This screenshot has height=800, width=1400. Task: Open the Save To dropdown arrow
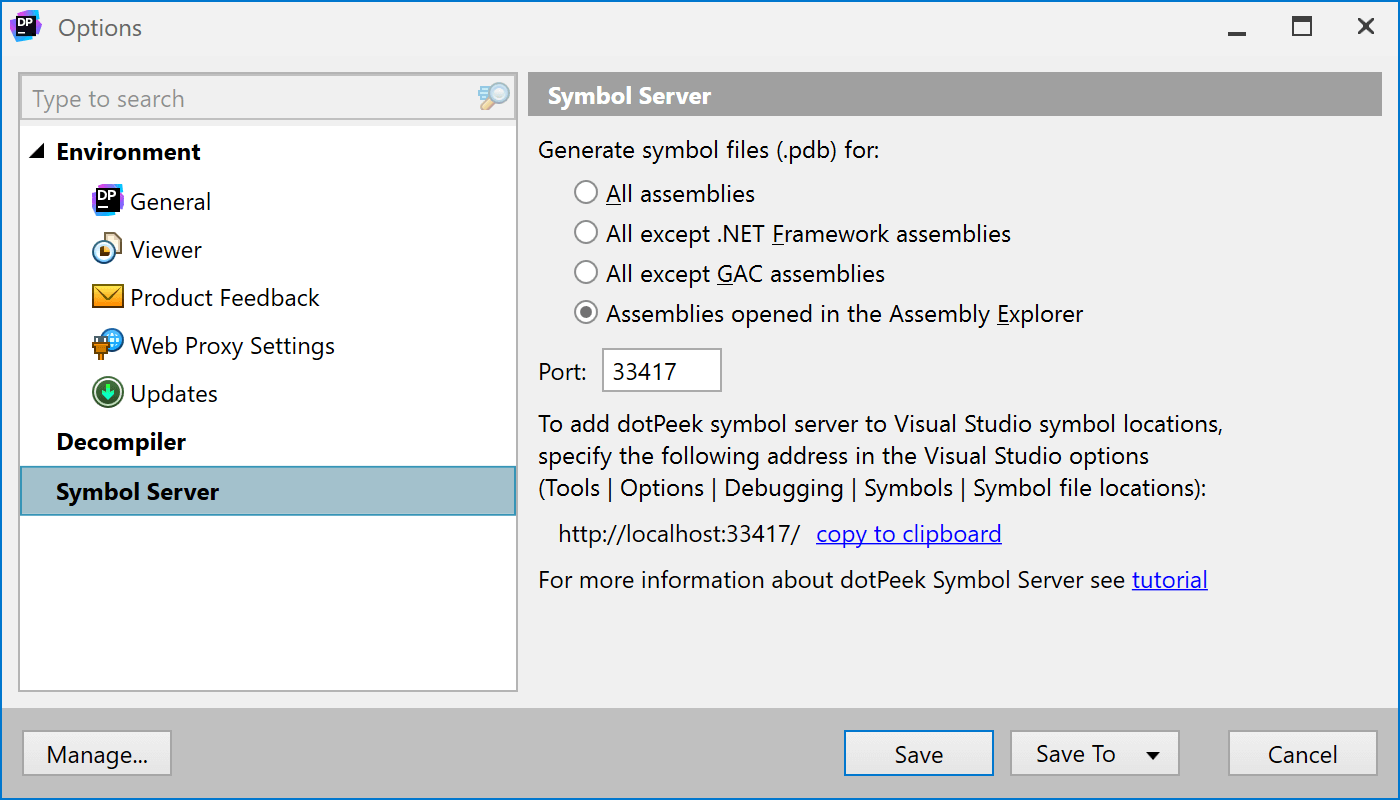click(1153, 755)
